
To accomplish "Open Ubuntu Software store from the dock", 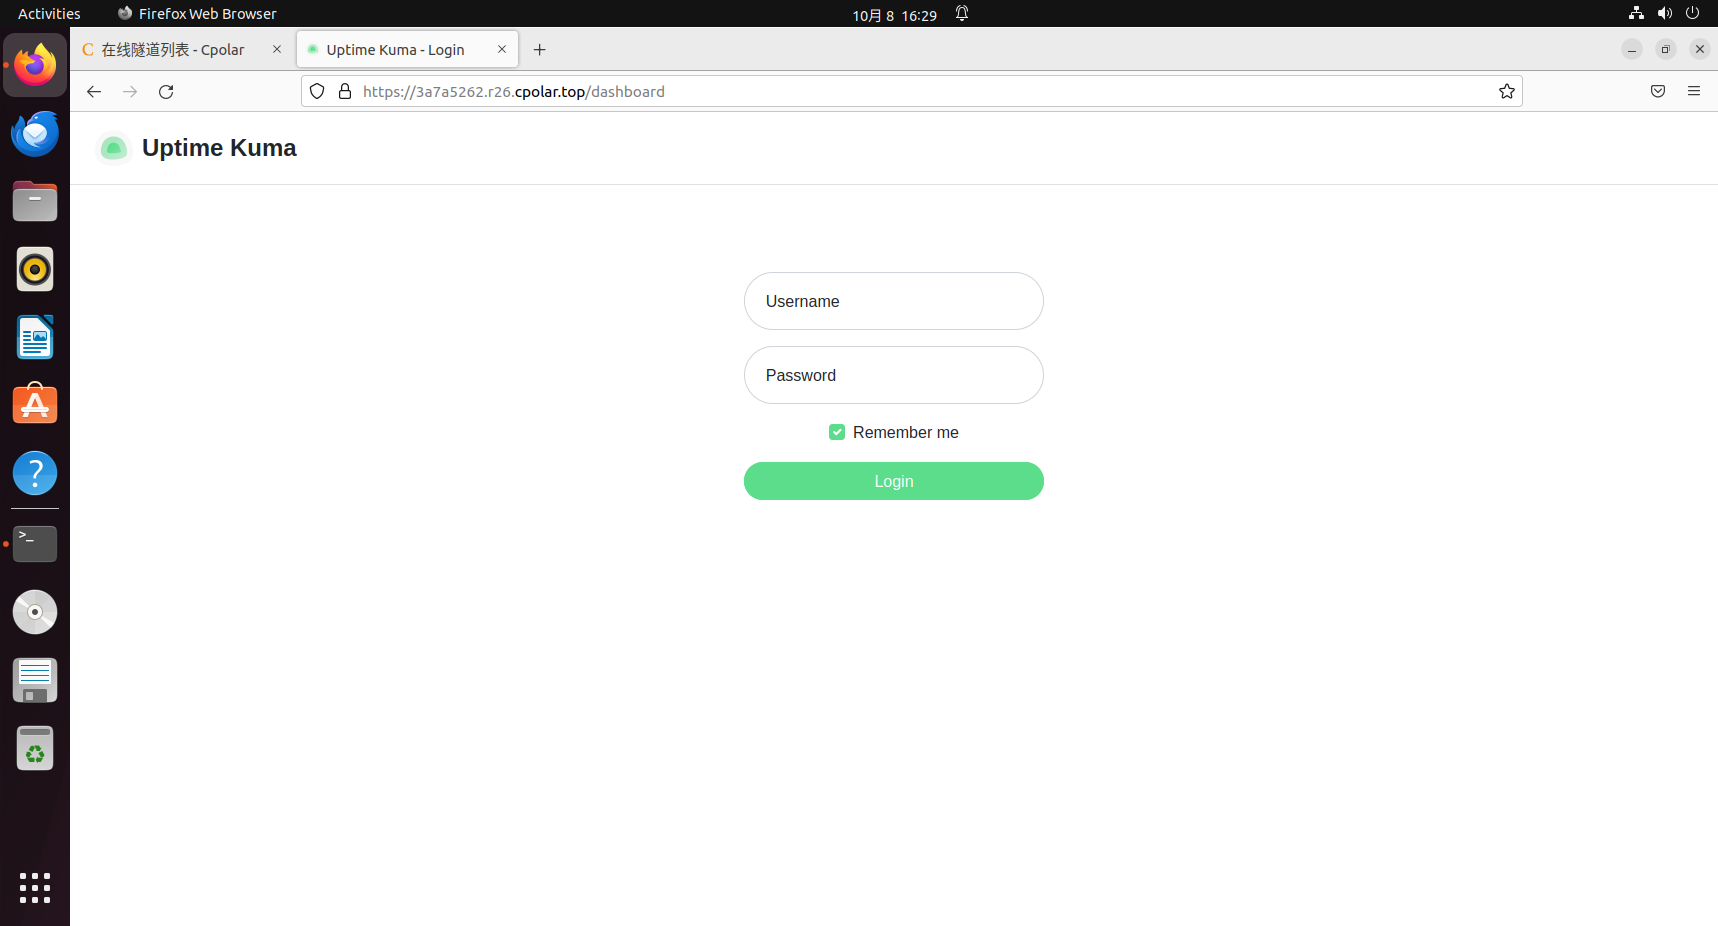I will coord(35,405).
